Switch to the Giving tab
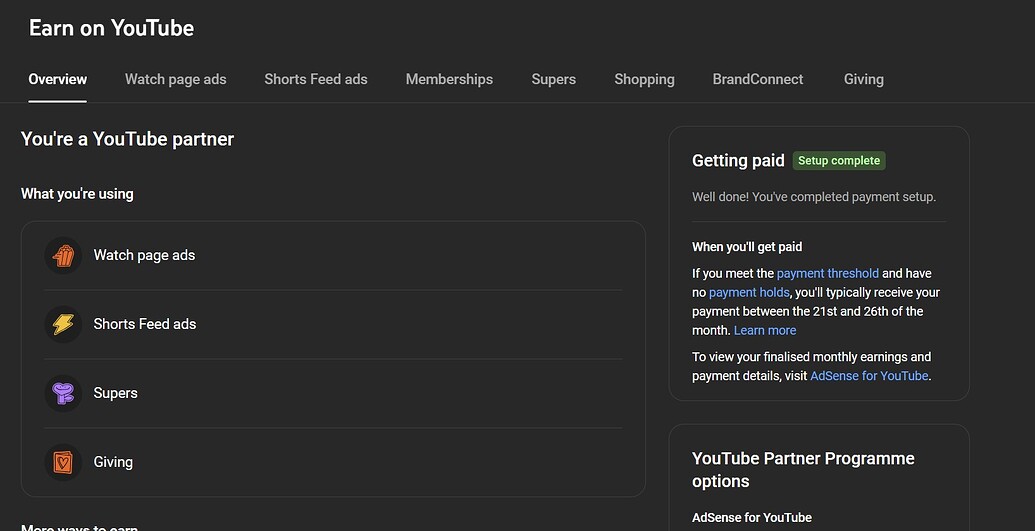This screenshot has width=1035, height=531. pyautogui.click(x=863, y=79)
